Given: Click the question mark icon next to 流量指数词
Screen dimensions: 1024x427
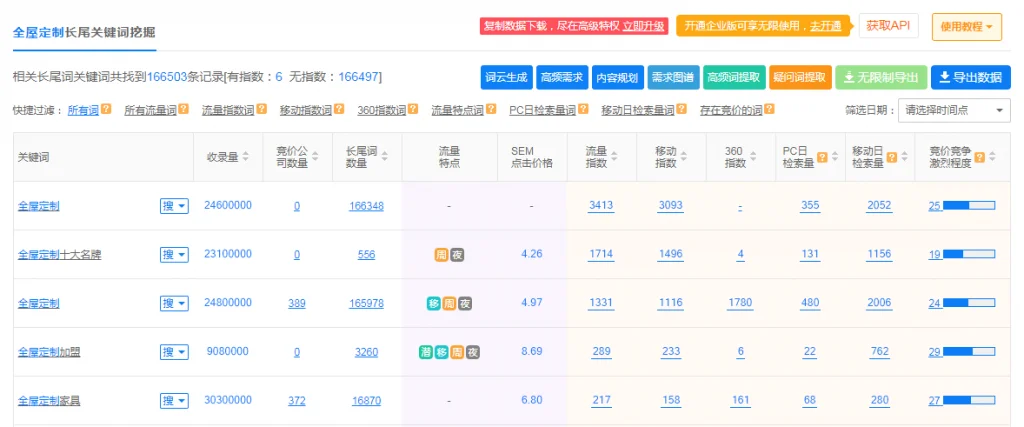Looking at the screenshot, I should (x=261, y=110).
